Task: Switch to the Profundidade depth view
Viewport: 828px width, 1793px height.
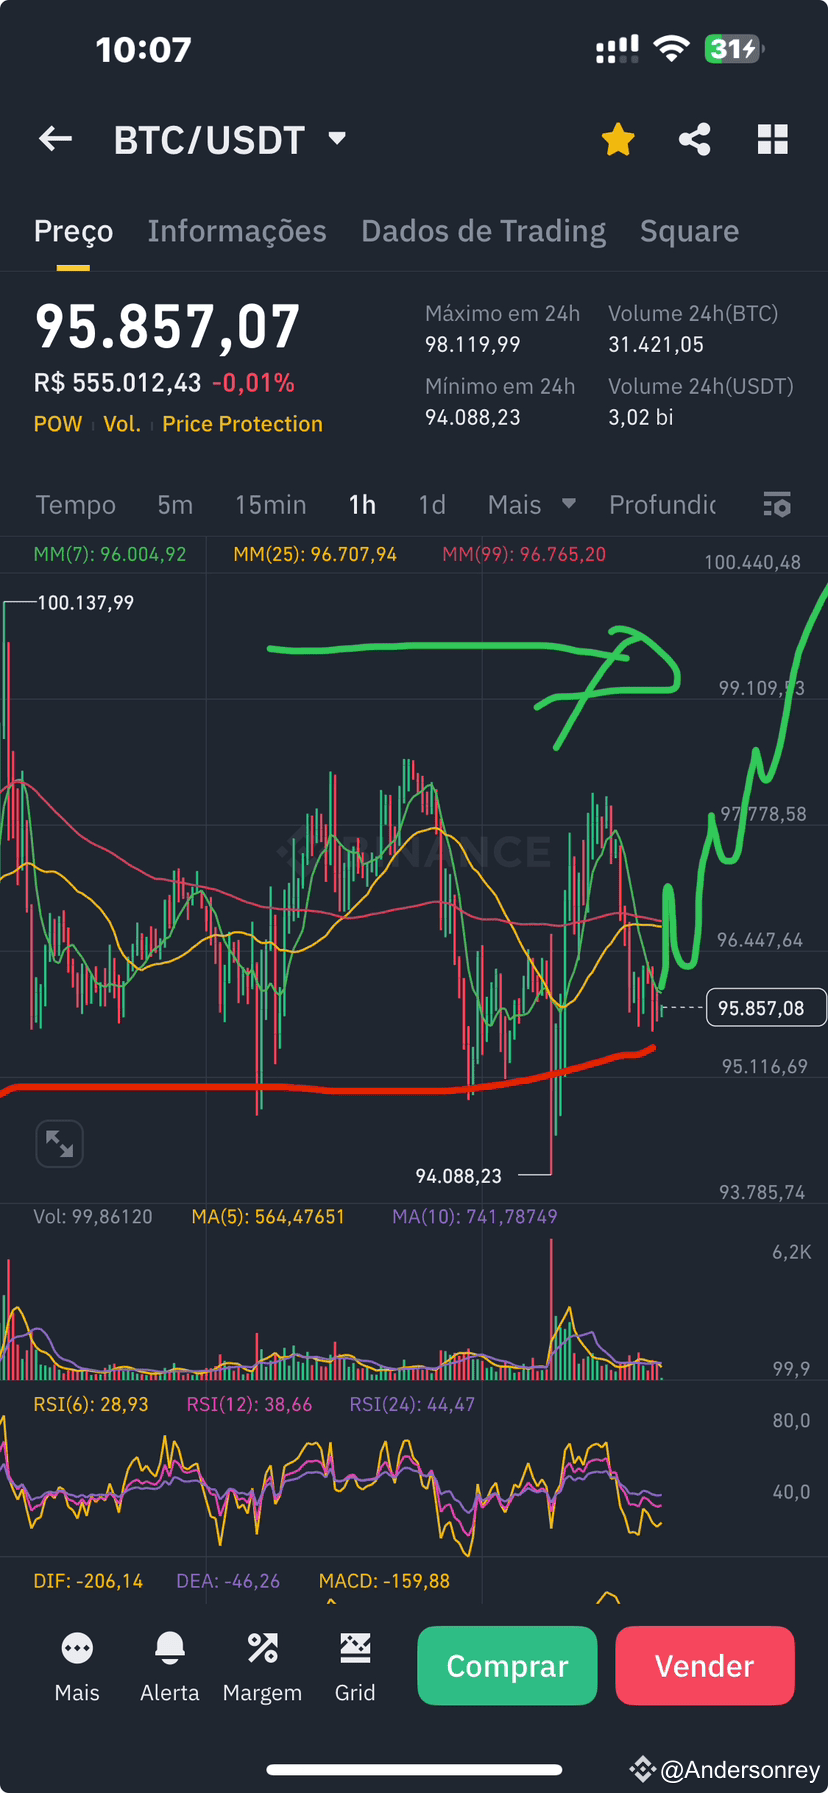Action: coord(662,505)
